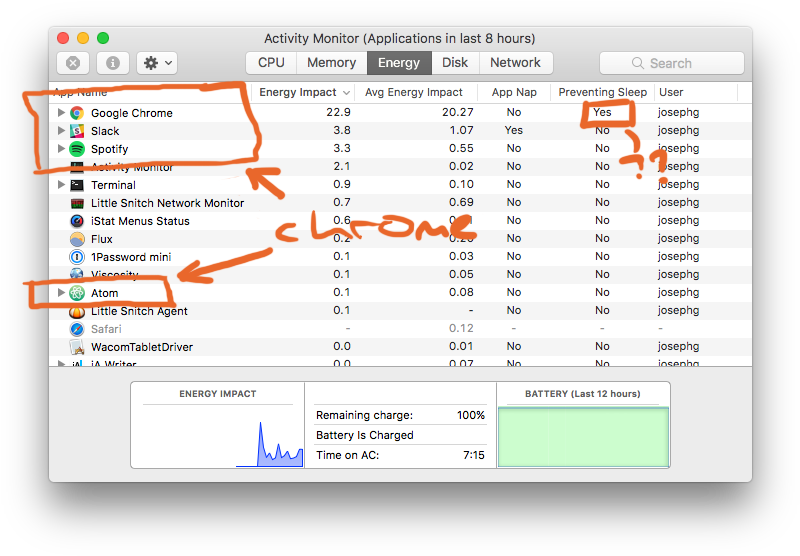Screen dimensions: 800x556
Task: Click the Google Chrome app icon
Action: [77, 113]
